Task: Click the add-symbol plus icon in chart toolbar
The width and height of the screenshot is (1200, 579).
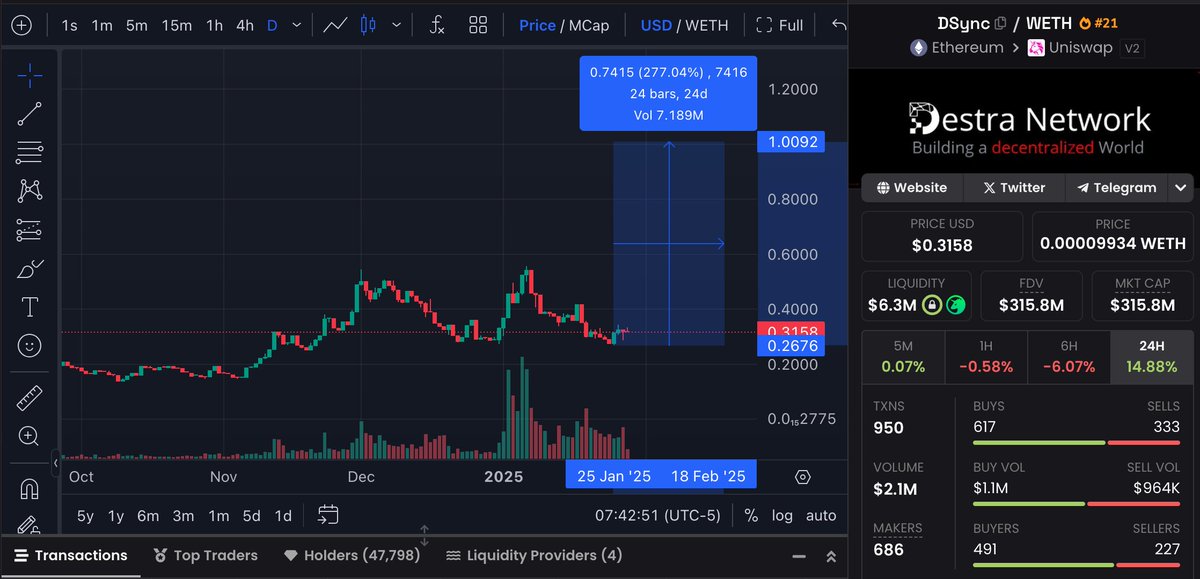Action: click(22, 25)
